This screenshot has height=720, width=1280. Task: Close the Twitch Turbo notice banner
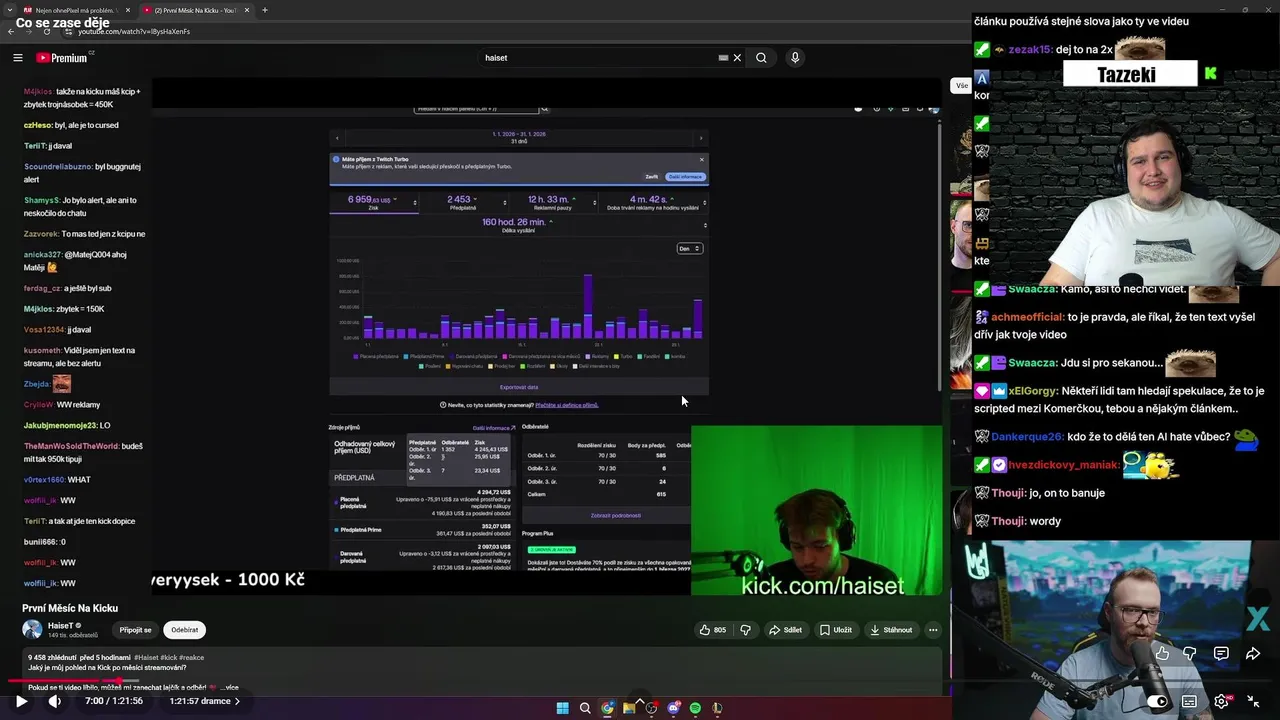[x=702, y=159]
